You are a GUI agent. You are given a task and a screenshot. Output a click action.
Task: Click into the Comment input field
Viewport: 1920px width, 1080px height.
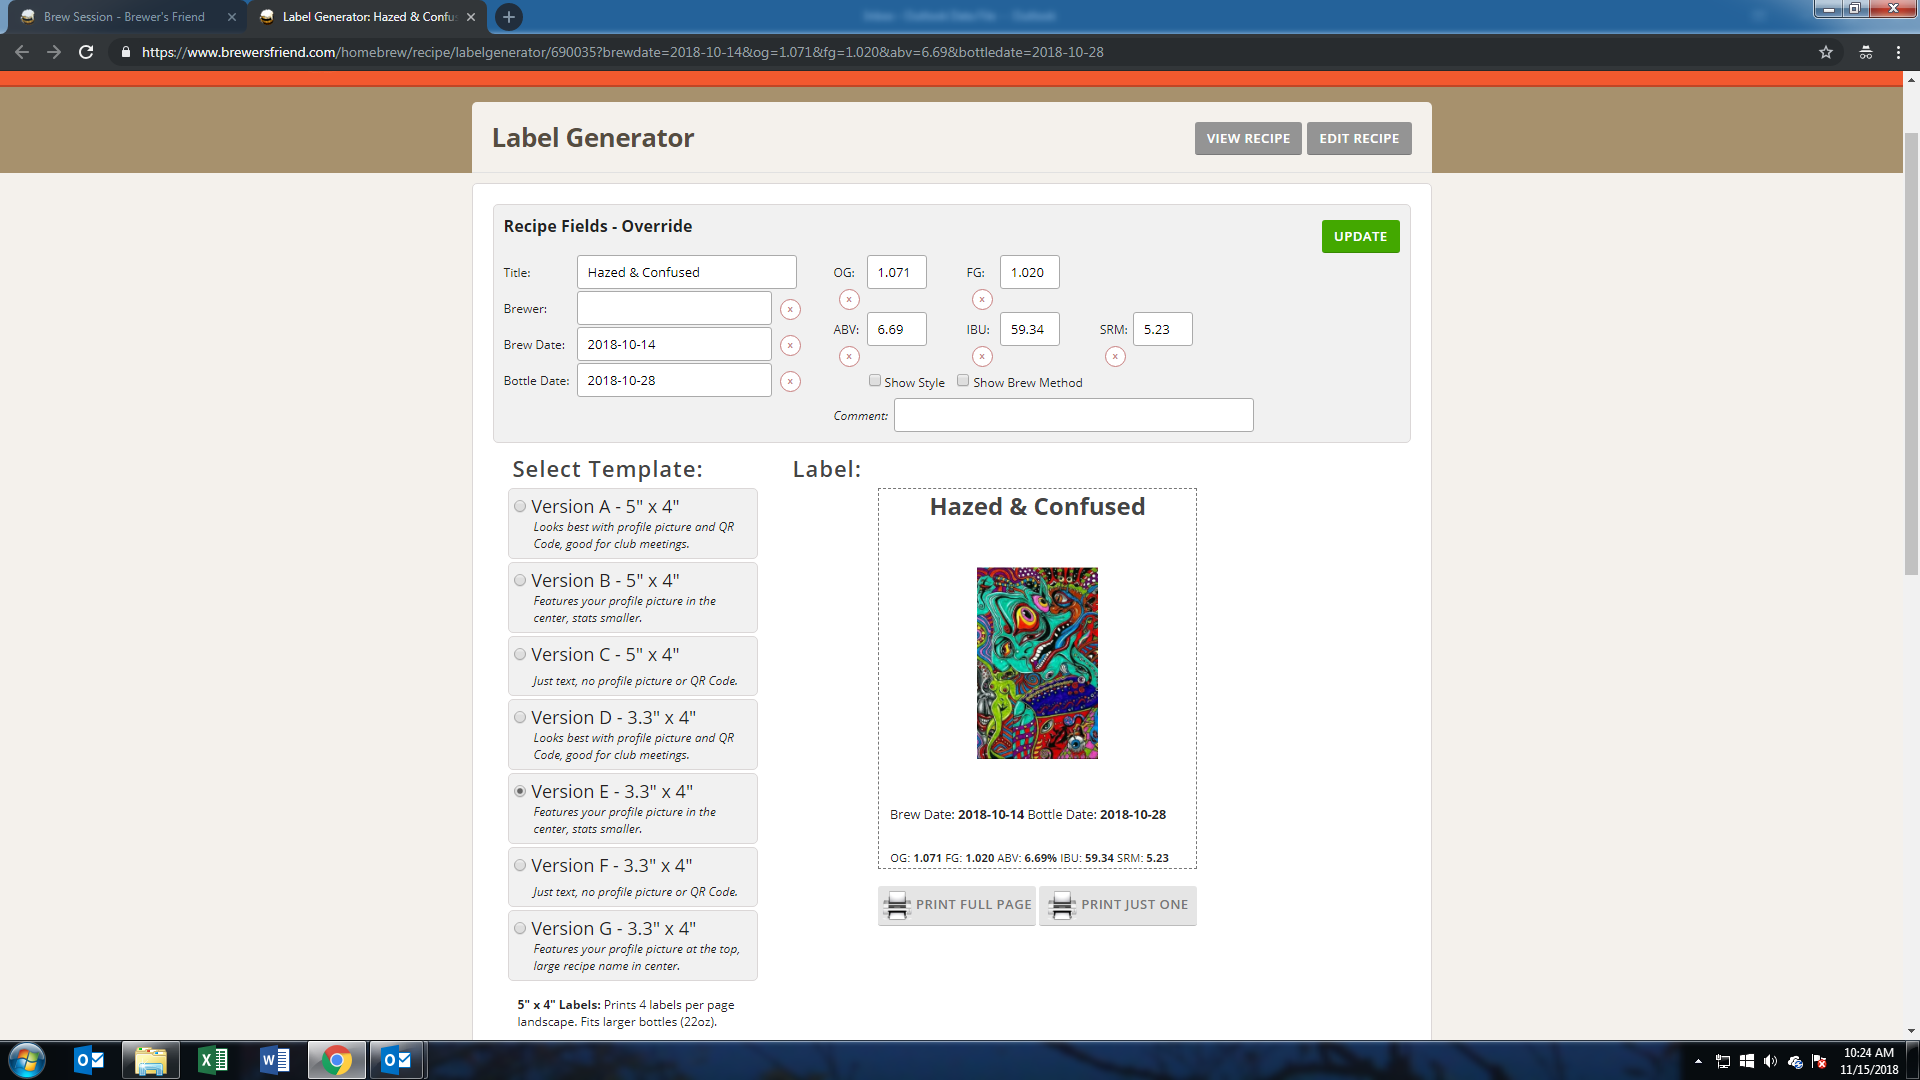coord(1073,416)
